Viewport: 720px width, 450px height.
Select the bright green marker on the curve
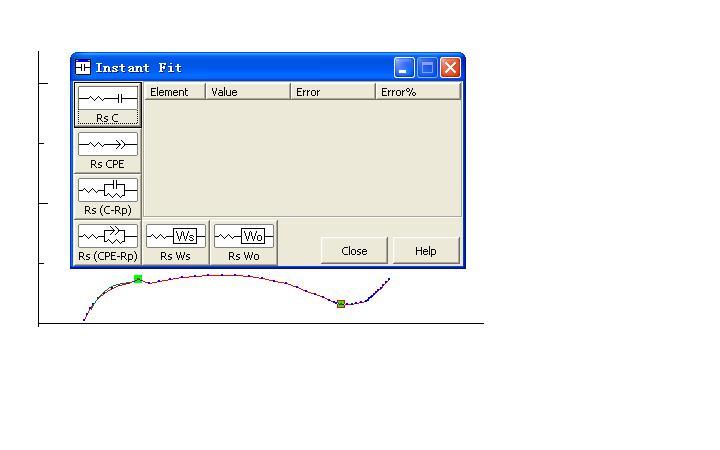(138, 279)
